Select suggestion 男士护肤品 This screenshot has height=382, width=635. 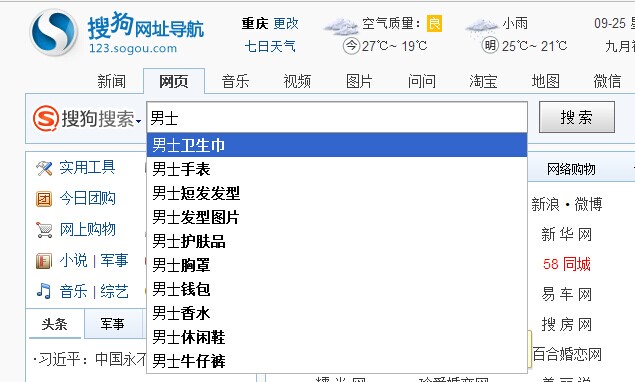click(337, 241)
